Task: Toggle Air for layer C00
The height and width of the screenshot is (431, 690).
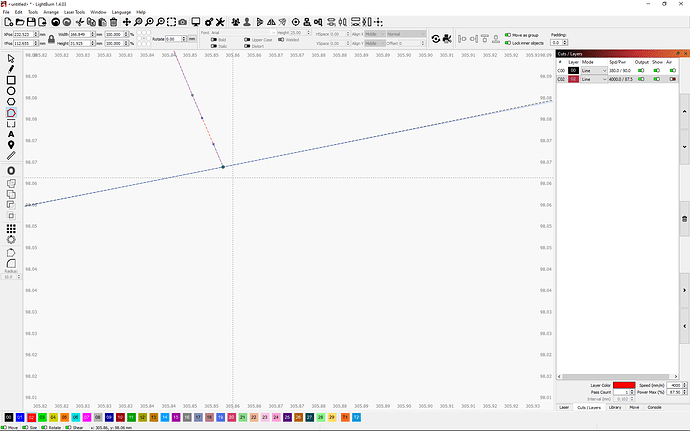Action: click(672, 70)
